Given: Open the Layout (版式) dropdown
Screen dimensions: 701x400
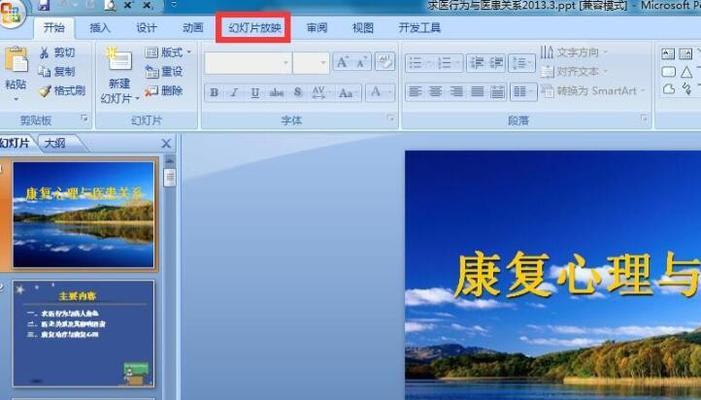Looking at the screenshot, I should [x=168, y=53].
